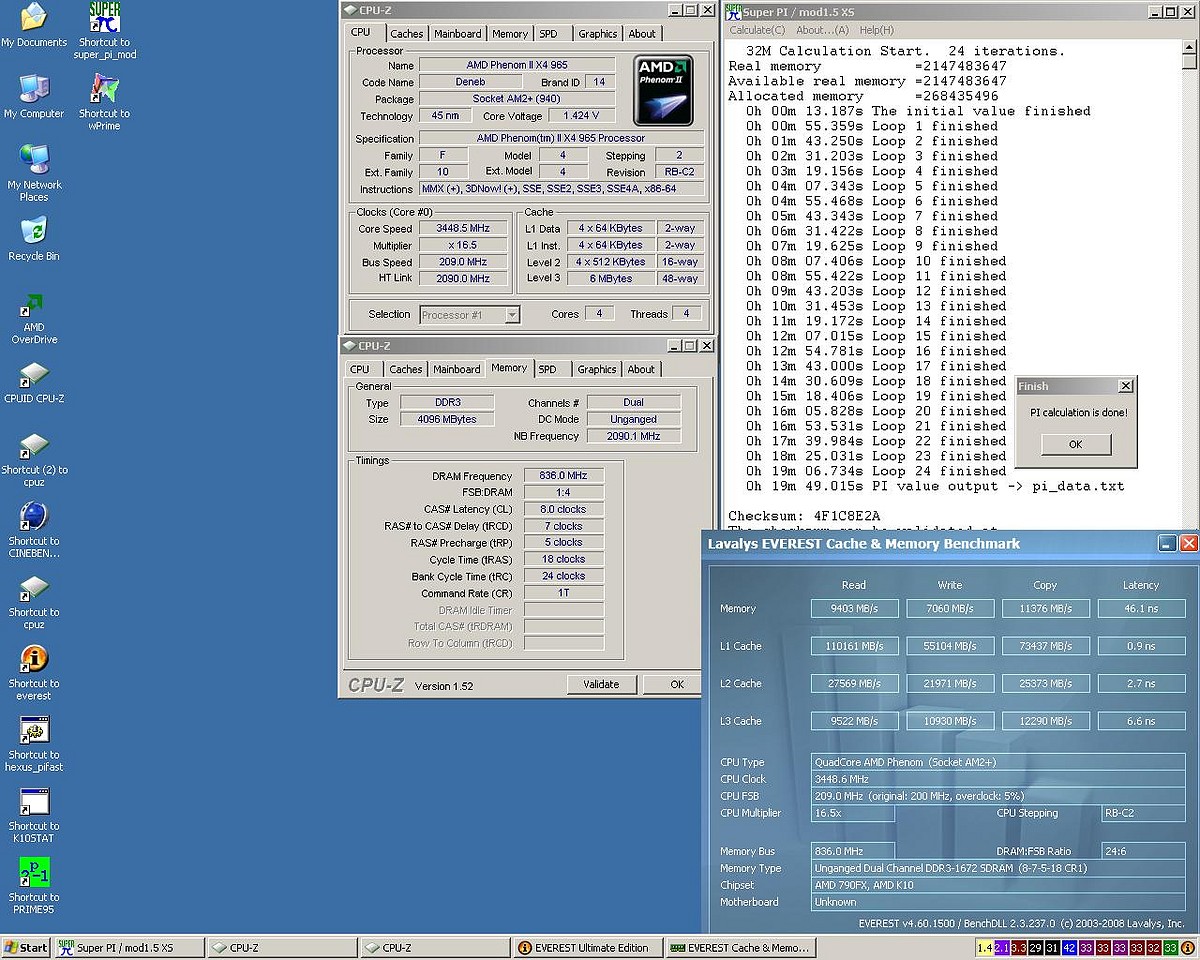Click the blue 42 tray temperature icon
Image resolution: width=1200 pixels, height=960 pixels.
[1070, 948]
